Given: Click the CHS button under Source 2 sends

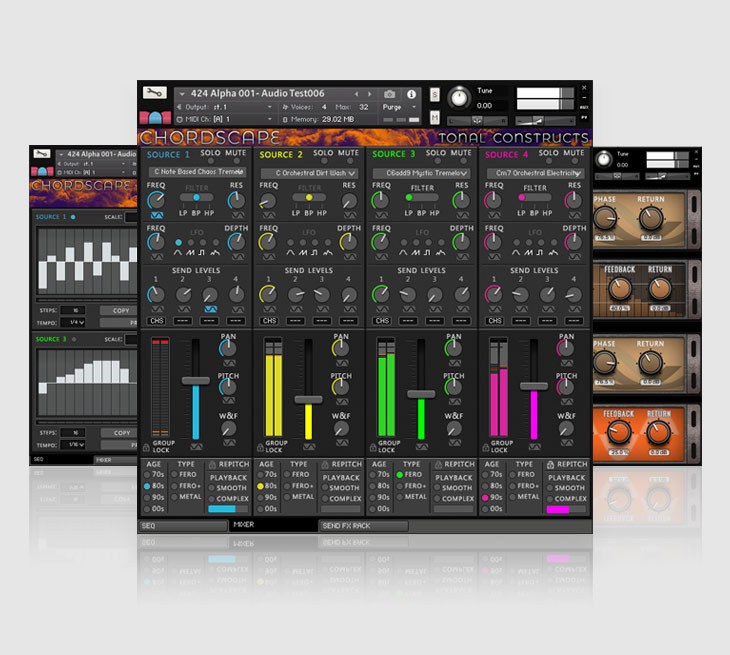Looking at the screenshot, I should pos(269,321).
